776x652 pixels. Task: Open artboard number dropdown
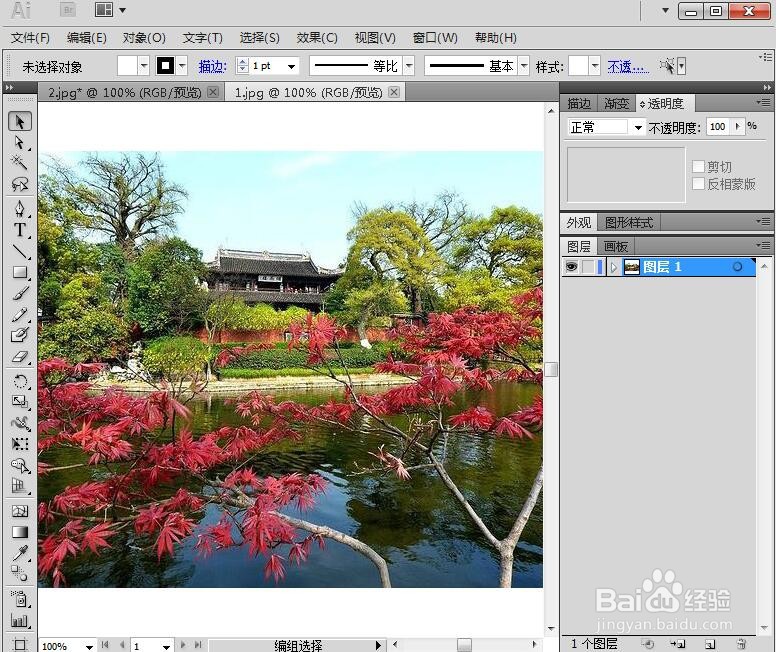coord(166,646)
